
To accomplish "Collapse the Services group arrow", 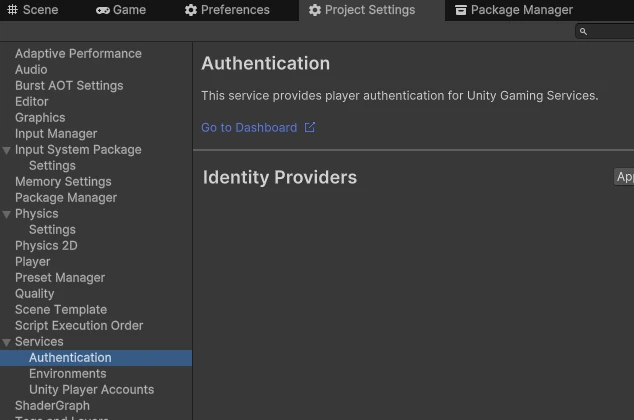I will (6, 343).
